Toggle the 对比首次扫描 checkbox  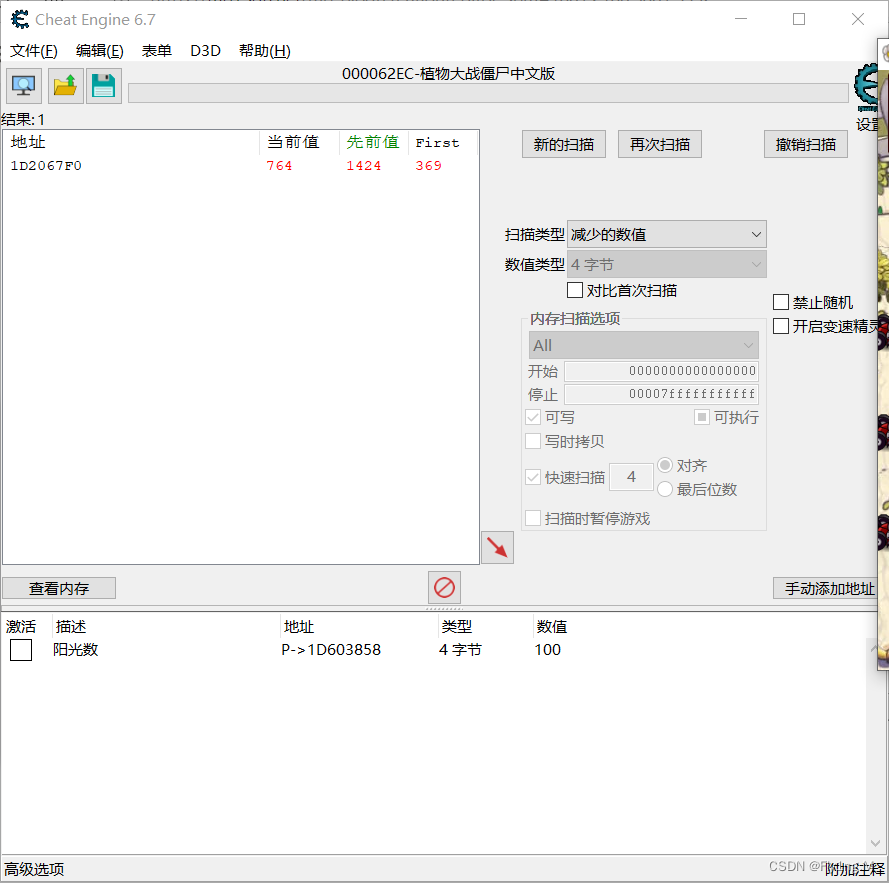click(575, 290)
